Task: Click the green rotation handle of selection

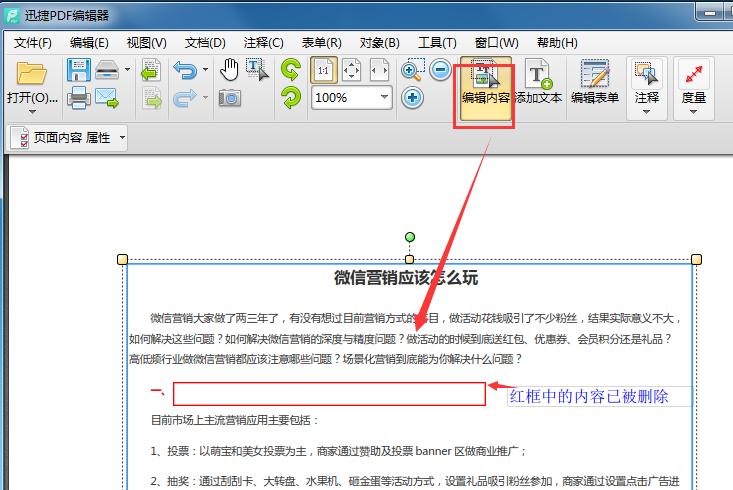Action: 410,238
